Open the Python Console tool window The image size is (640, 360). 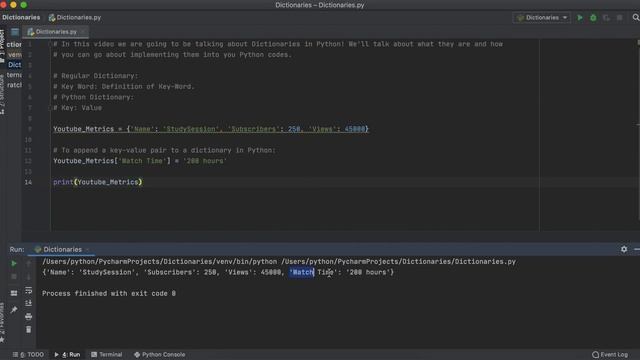coord(160,355)
